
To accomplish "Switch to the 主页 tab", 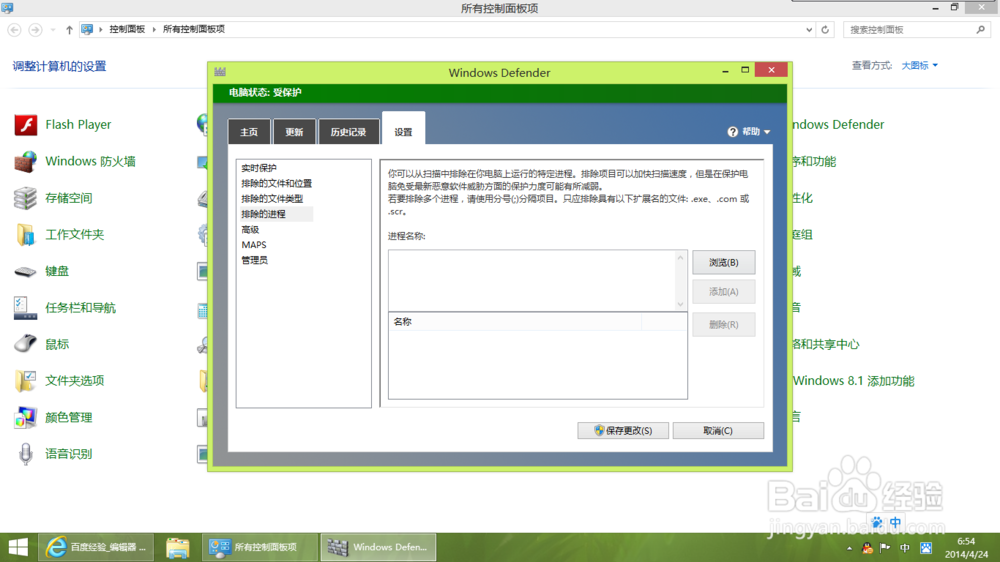I will click(x=249, y=132).
